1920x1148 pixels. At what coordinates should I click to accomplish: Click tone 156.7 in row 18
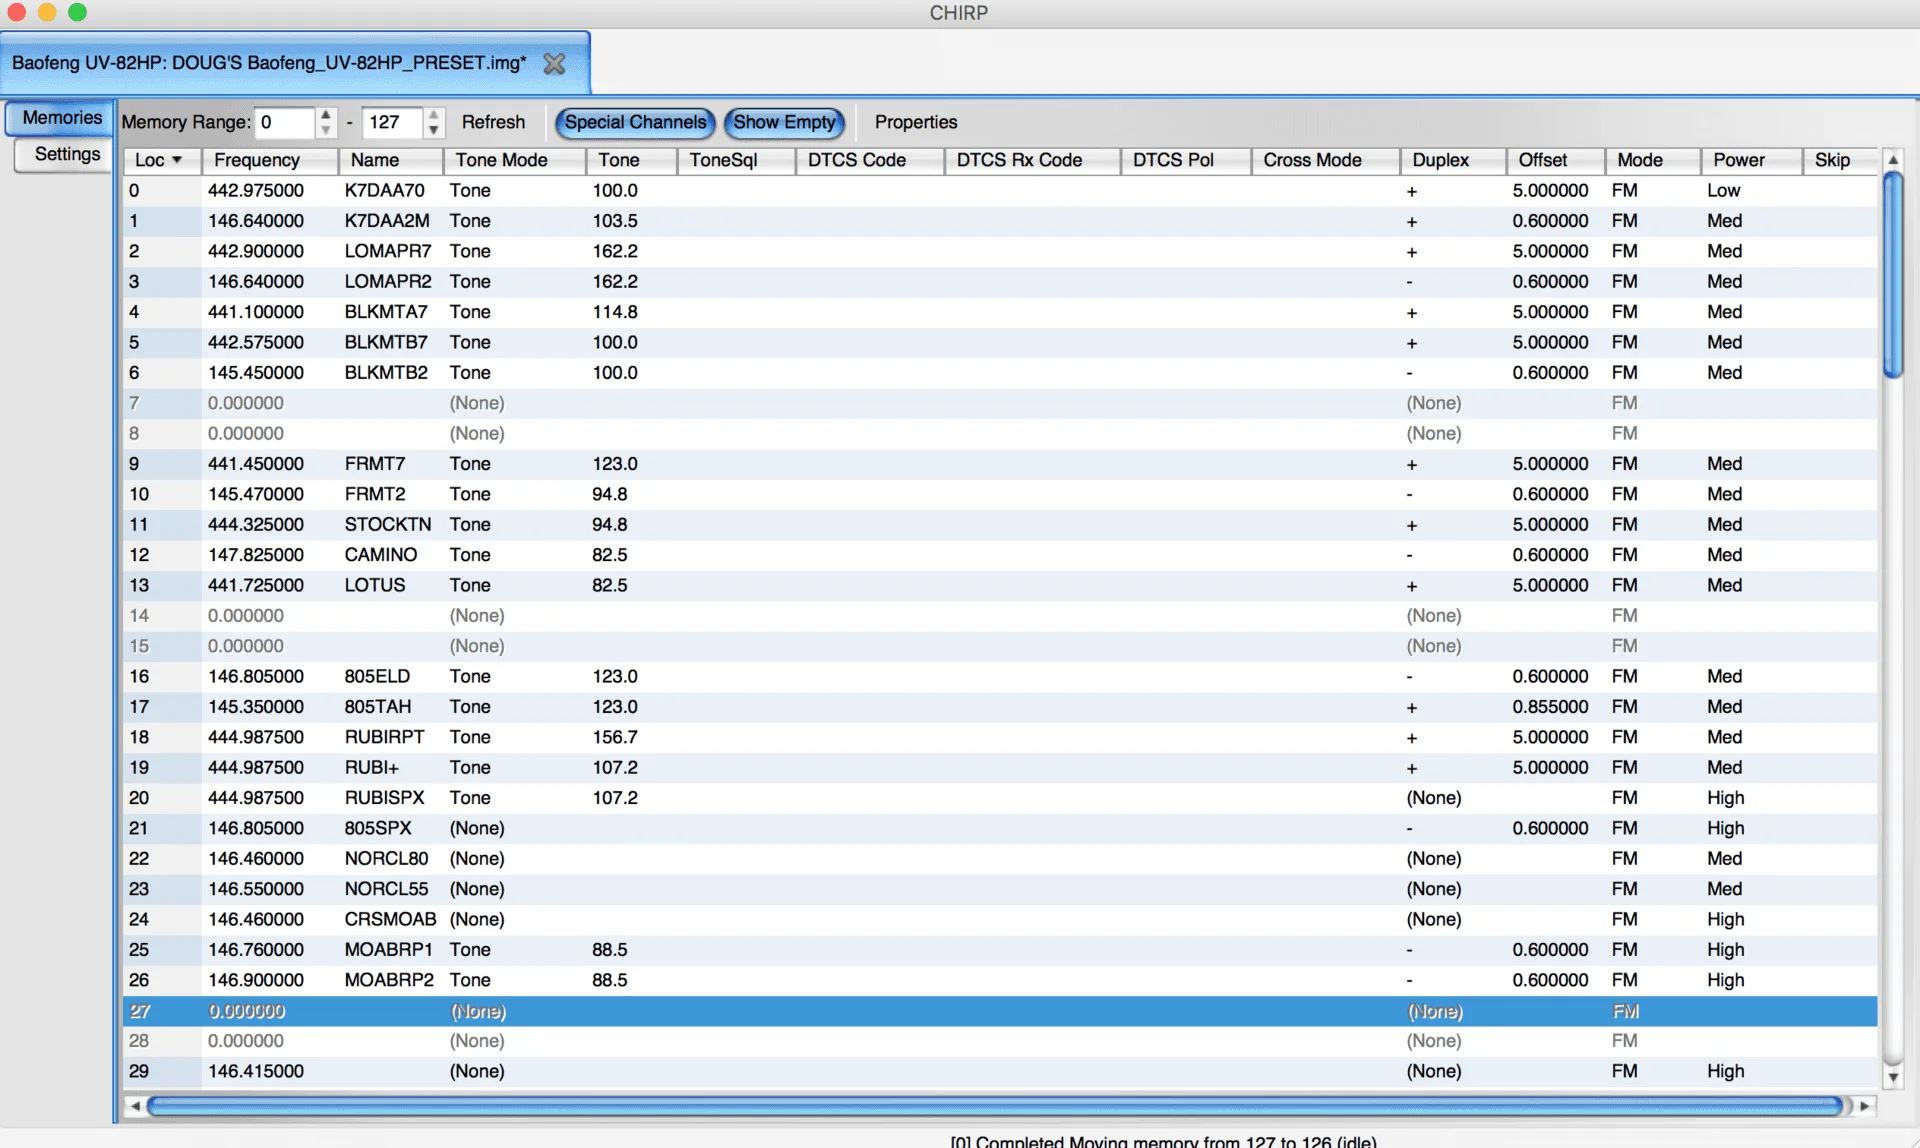tap(615, 737)
